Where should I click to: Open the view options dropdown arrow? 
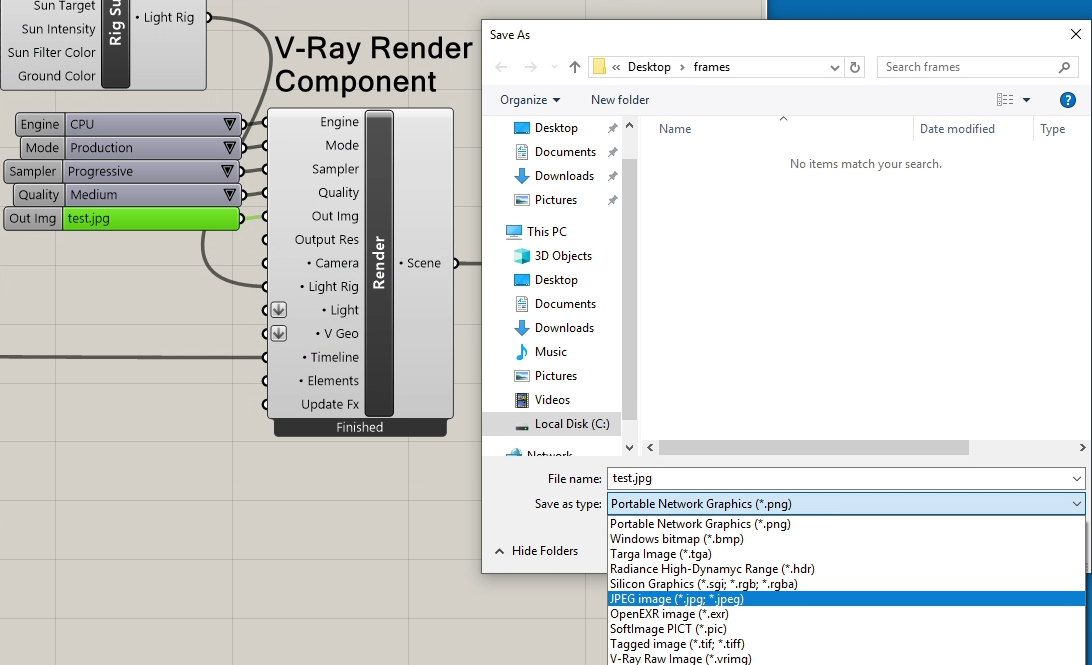point(1026,100)
